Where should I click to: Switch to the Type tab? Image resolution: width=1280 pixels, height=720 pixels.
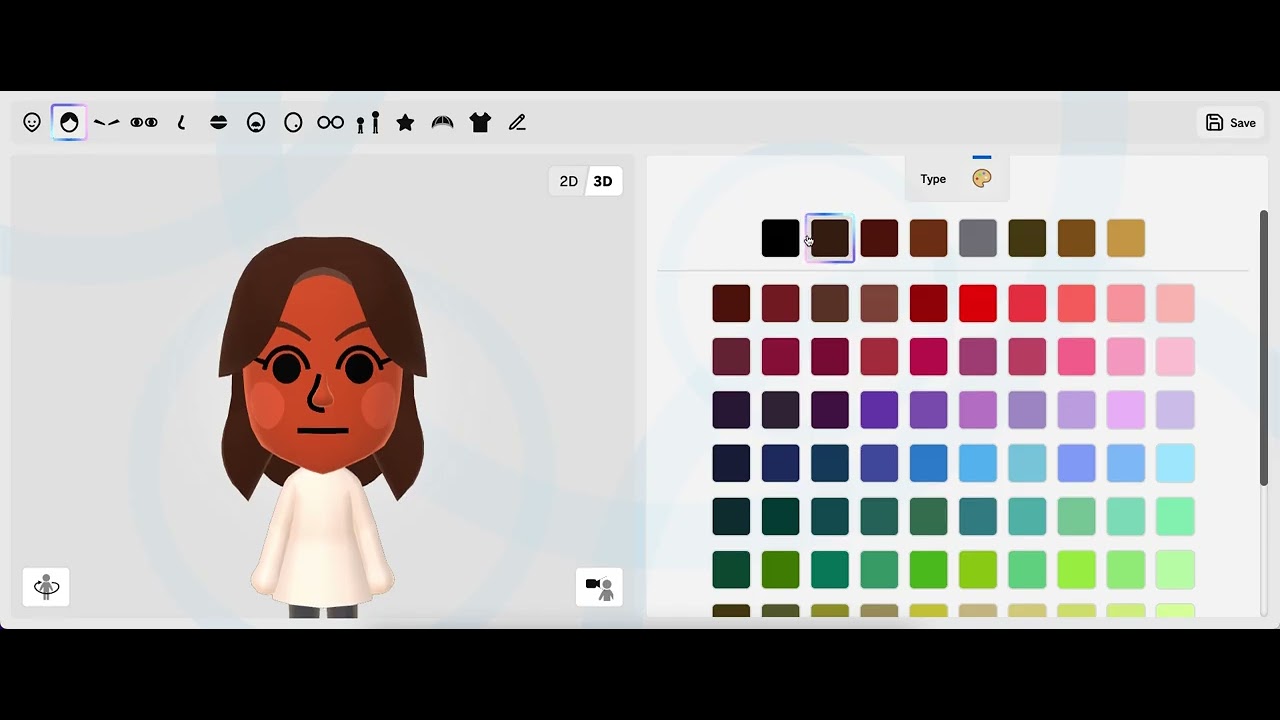[x=933, y=179]
